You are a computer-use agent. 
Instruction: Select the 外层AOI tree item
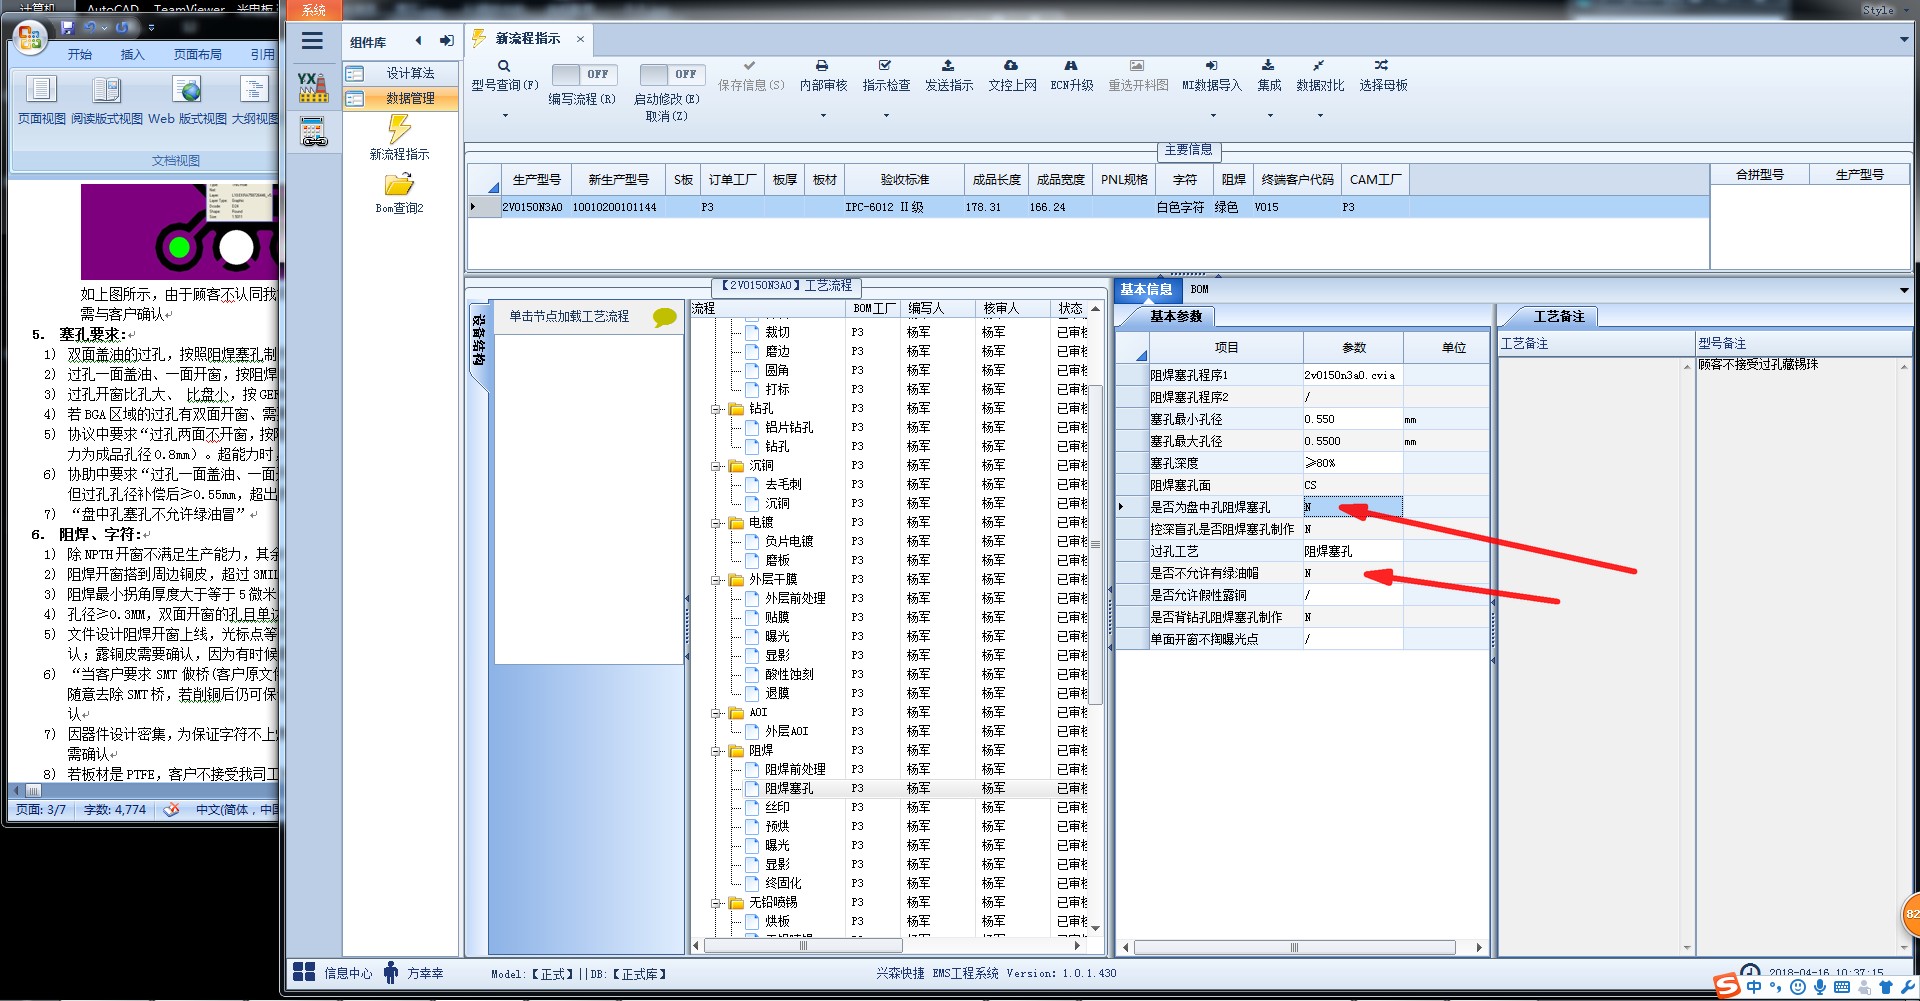(x=786, y=732)
